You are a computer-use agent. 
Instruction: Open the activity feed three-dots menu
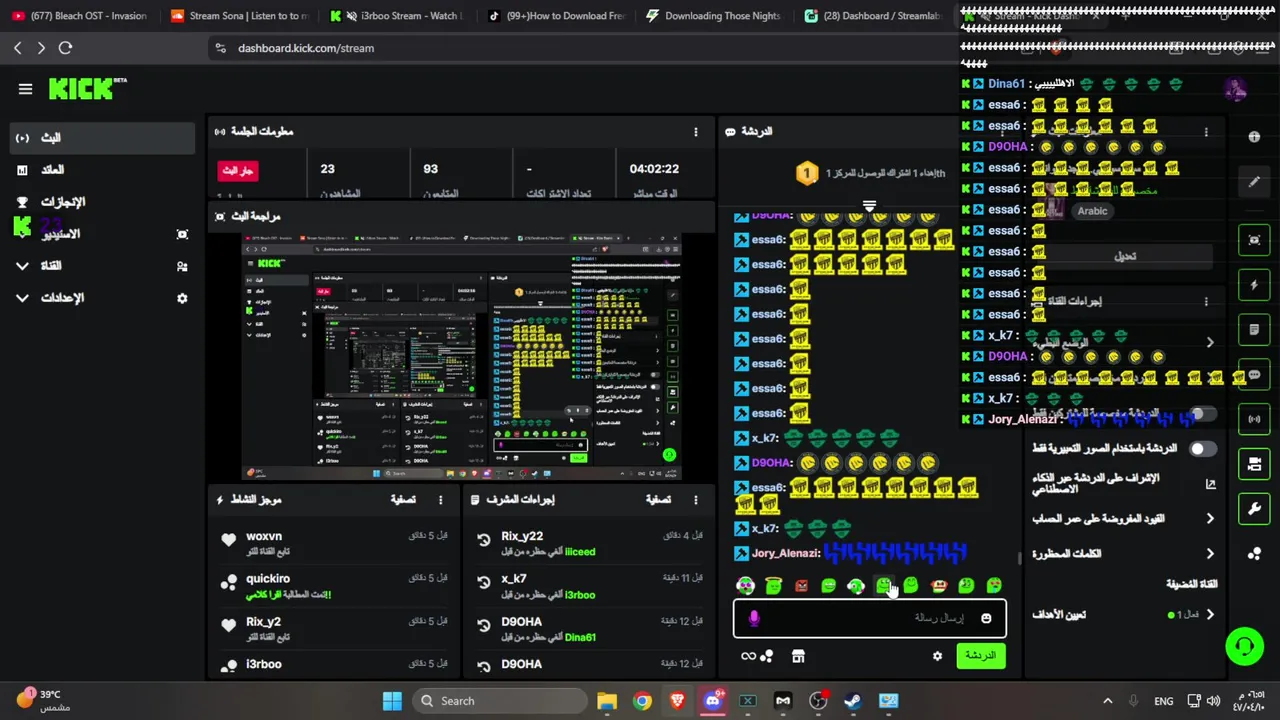click(440, 499)
